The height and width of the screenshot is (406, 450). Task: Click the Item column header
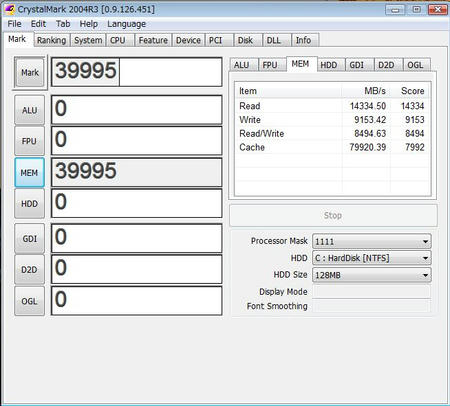288,91
